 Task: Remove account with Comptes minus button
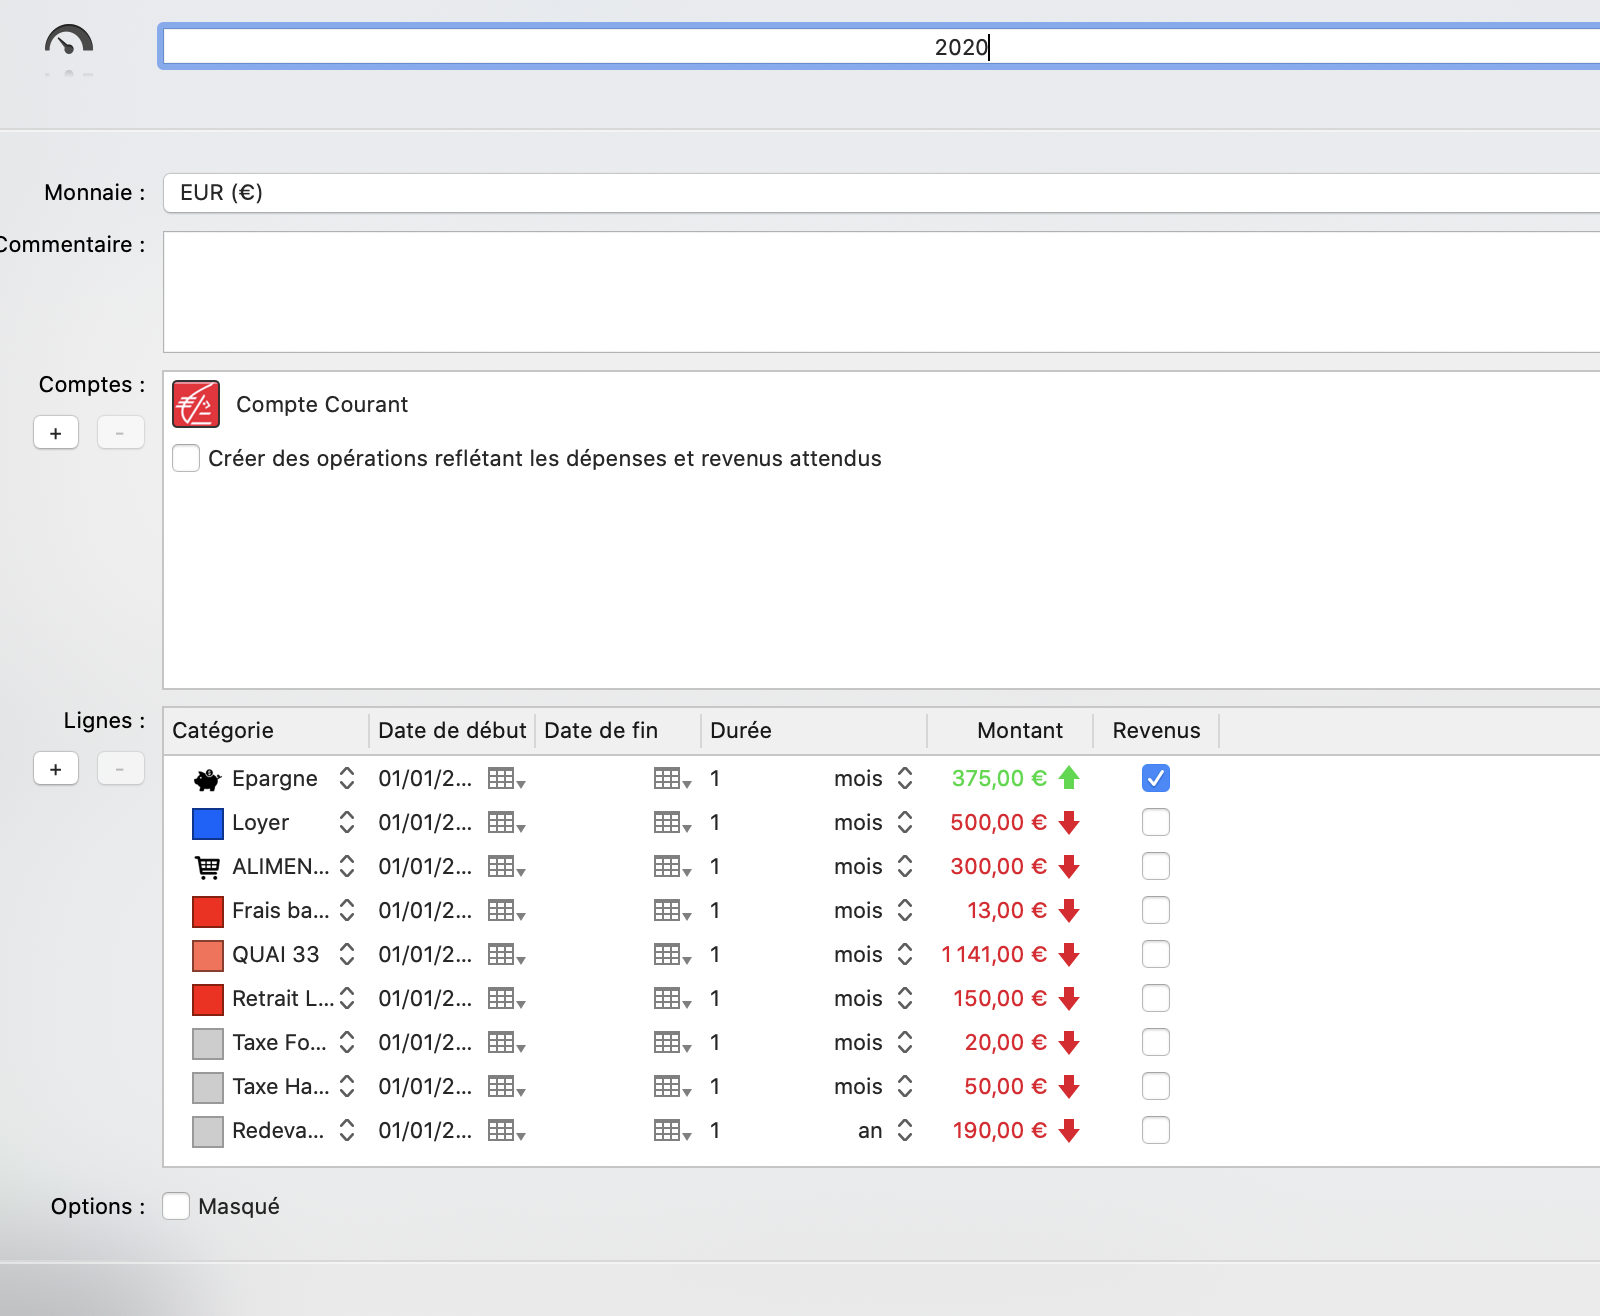[120, 433]
